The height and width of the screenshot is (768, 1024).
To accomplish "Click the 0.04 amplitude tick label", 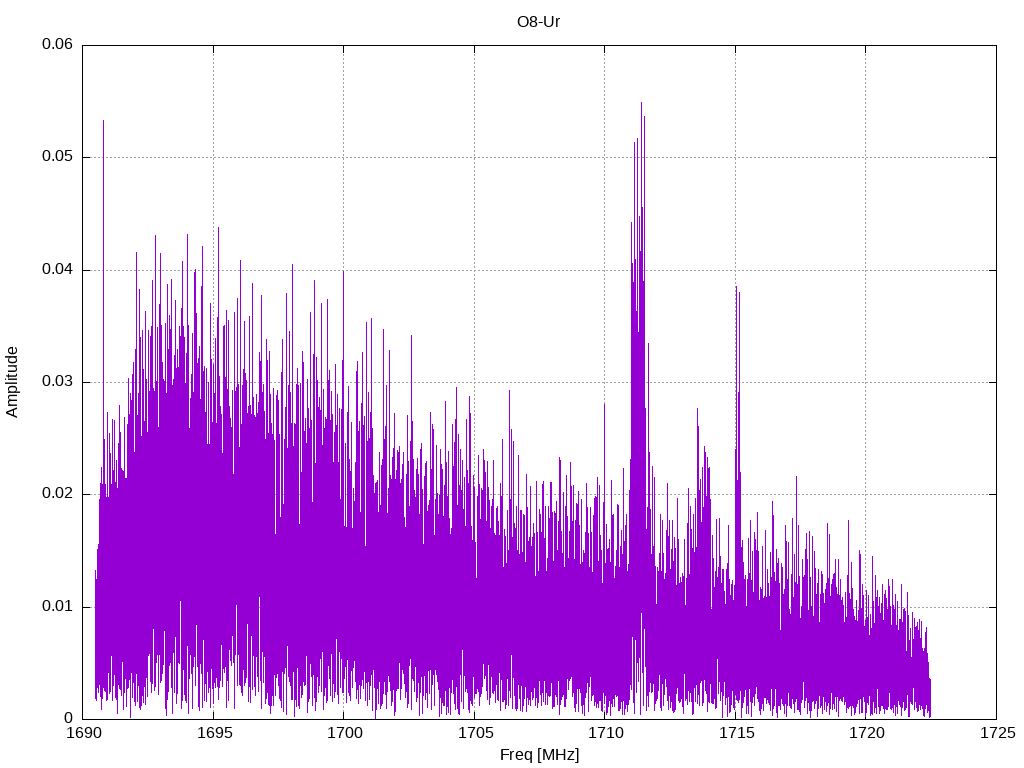I will [57, 269].
